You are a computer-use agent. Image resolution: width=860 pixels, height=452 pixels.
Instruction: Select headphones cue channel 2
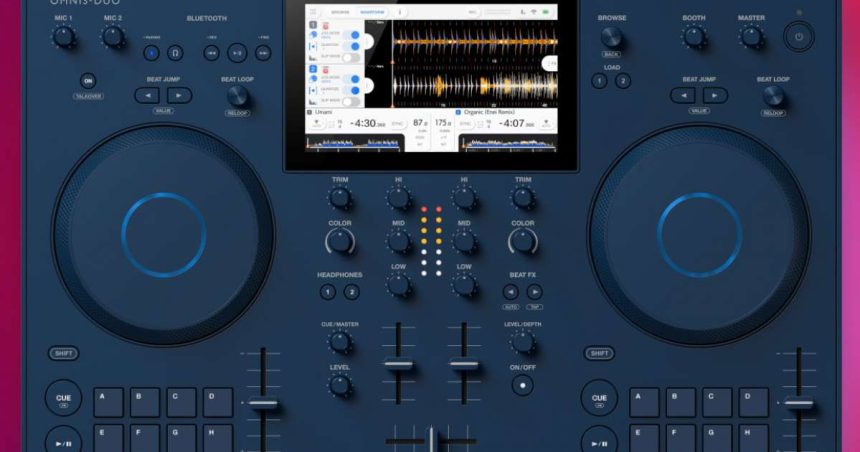352,292
